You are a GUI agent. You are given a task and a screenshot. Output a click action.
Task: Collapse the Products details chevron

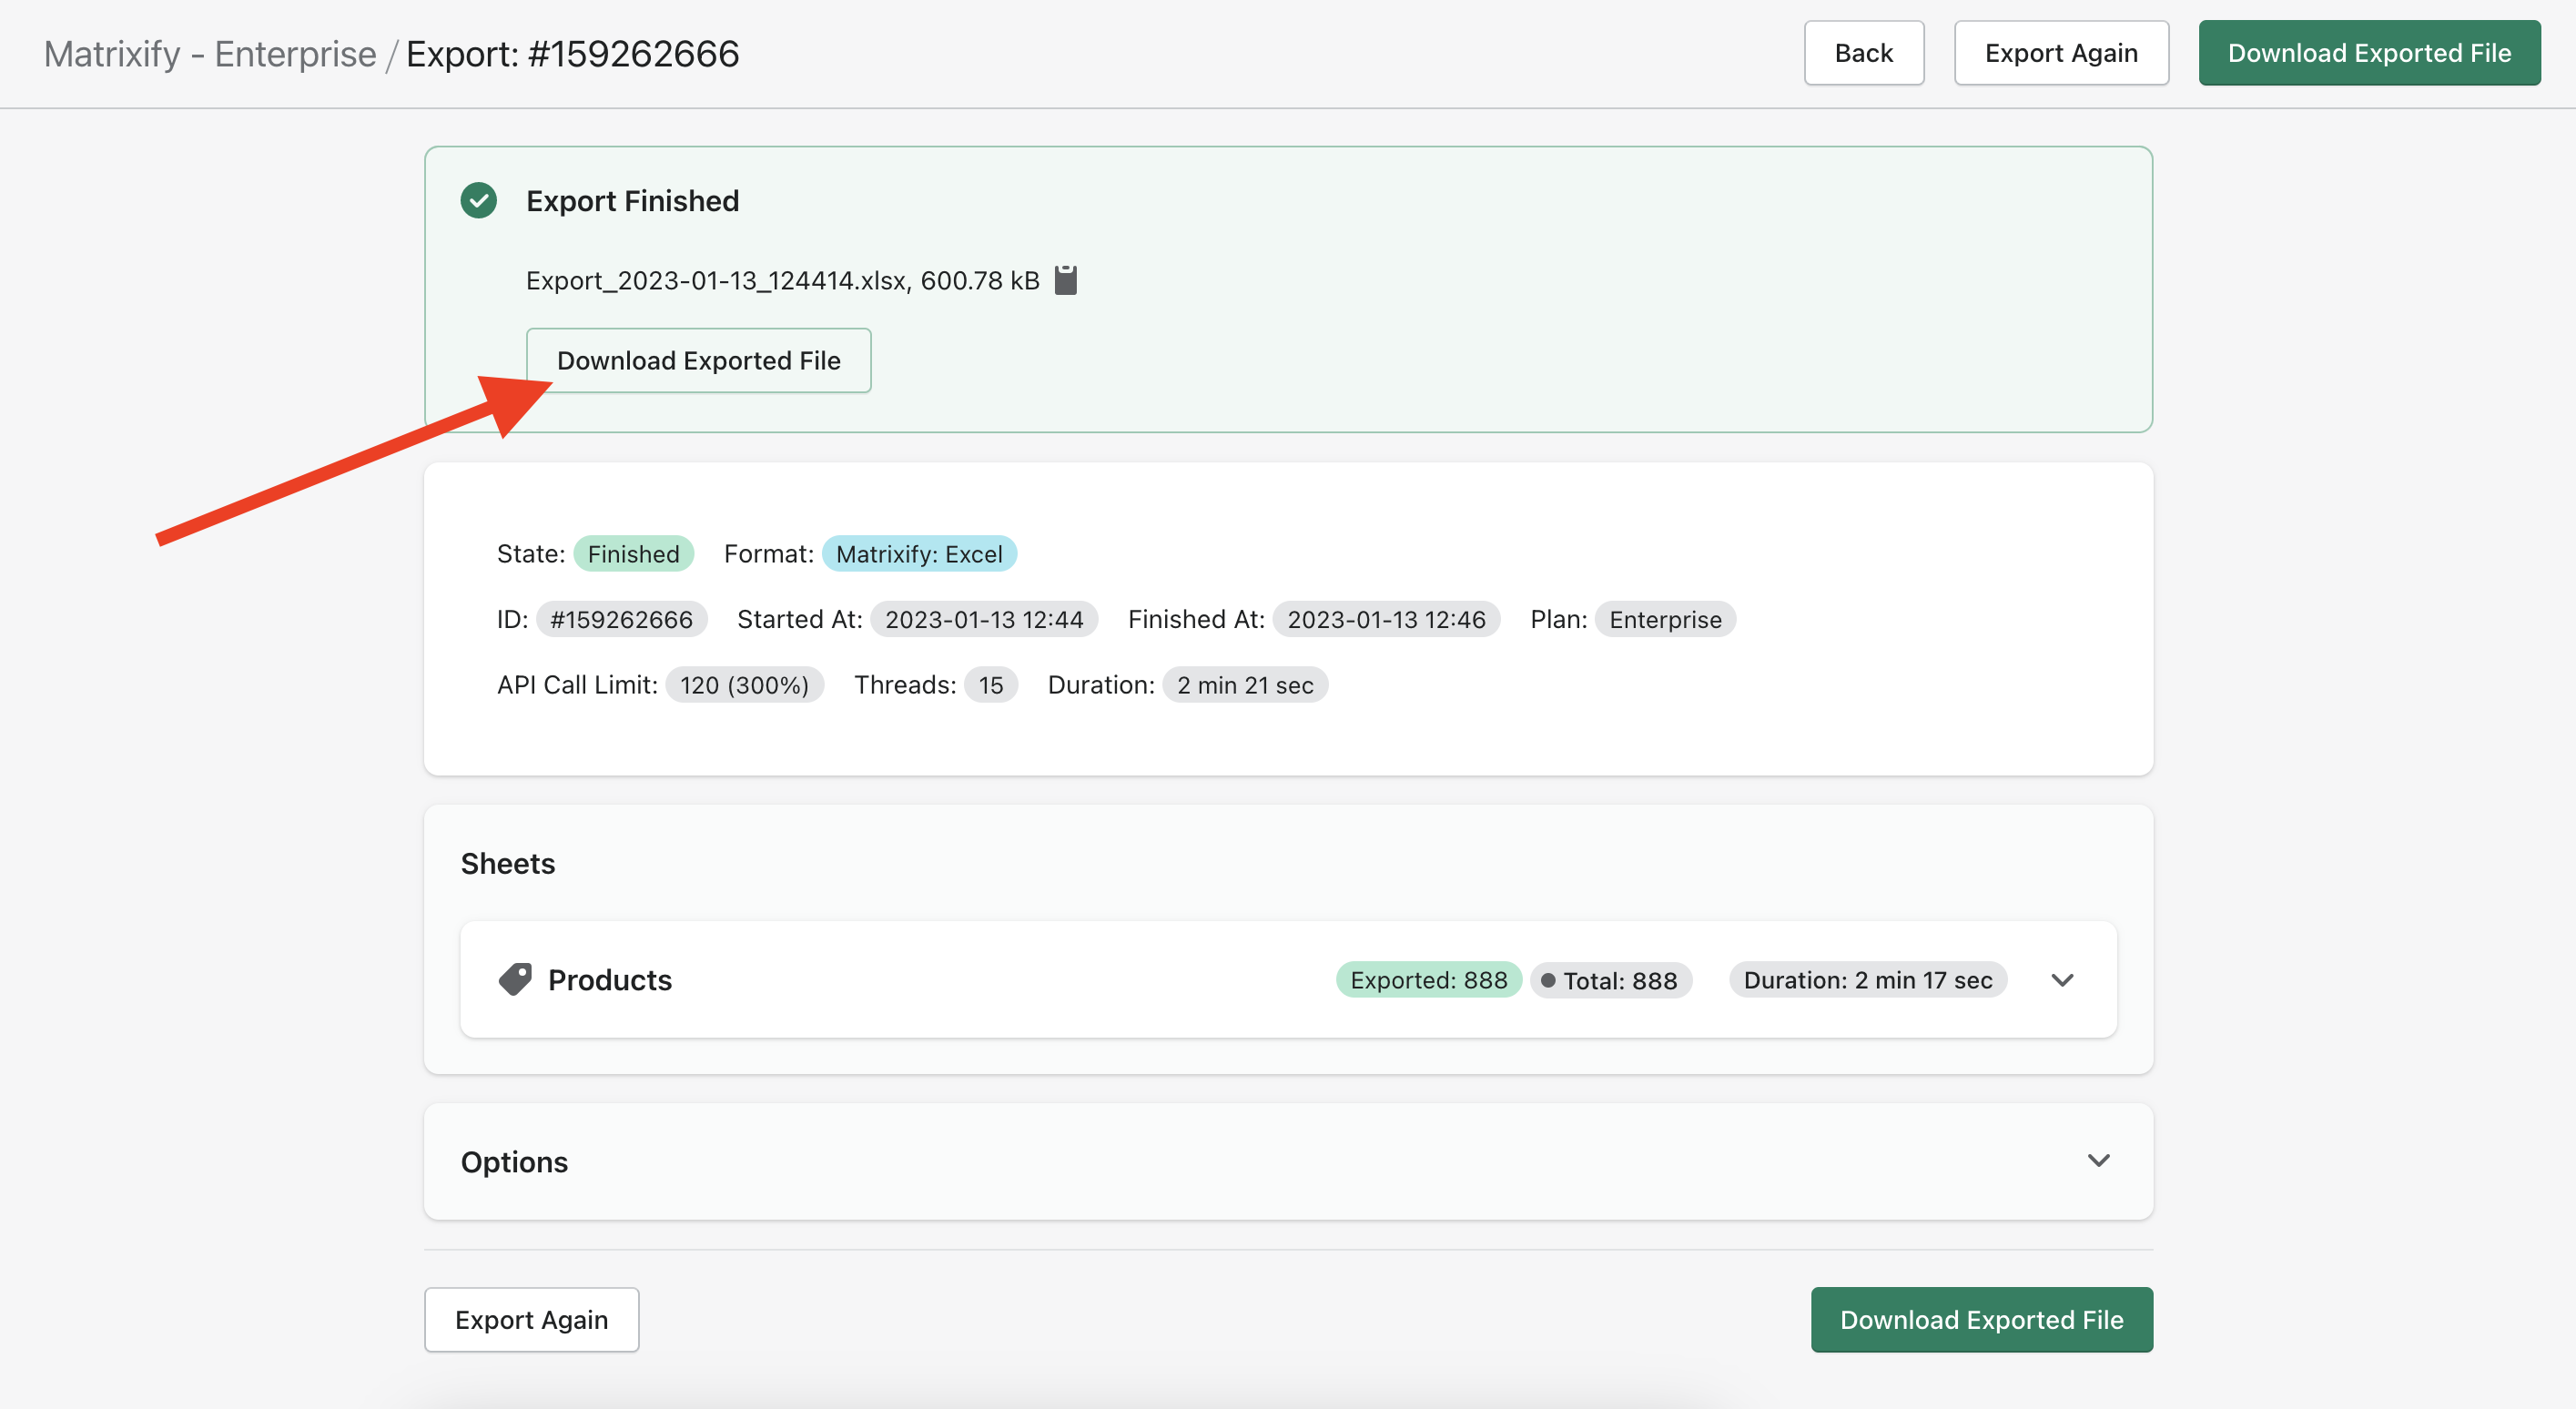pos(2062,979)
